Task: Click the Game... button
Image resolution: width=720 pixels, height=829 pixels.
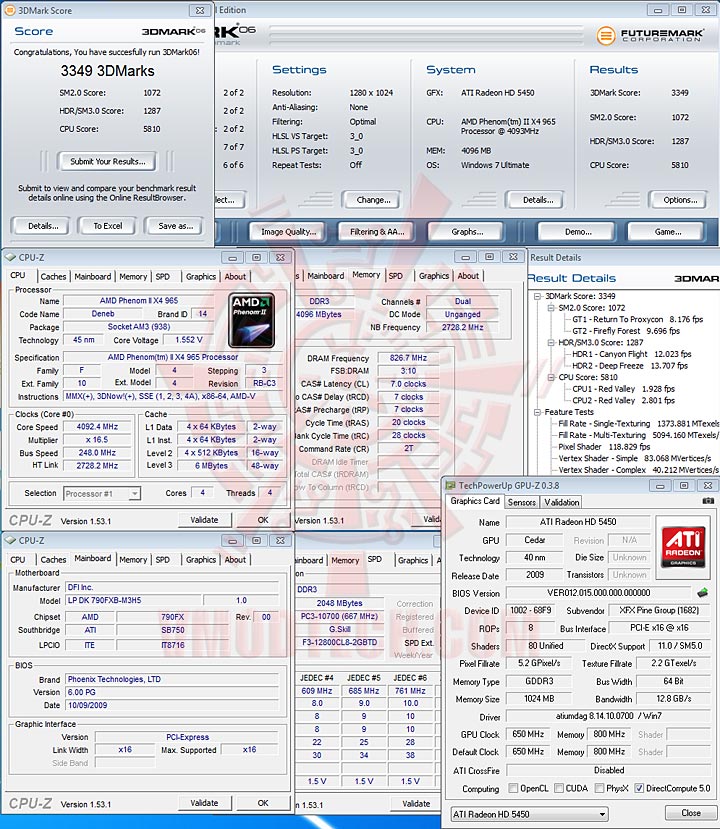Action: coord(667,232)
